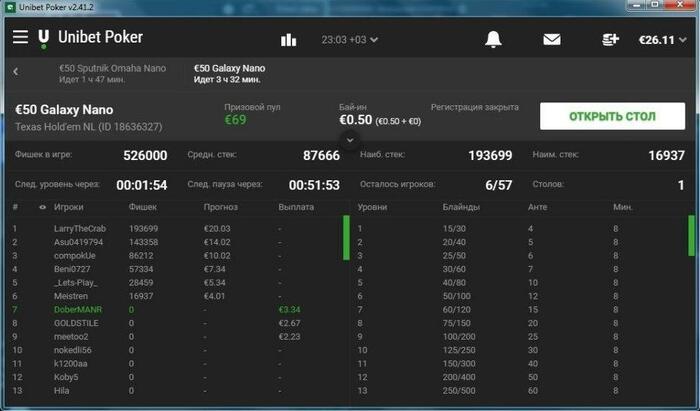Select the highlighted DoberMANR player row
This screenshot has height=411, width=700.
click(177, 309)
